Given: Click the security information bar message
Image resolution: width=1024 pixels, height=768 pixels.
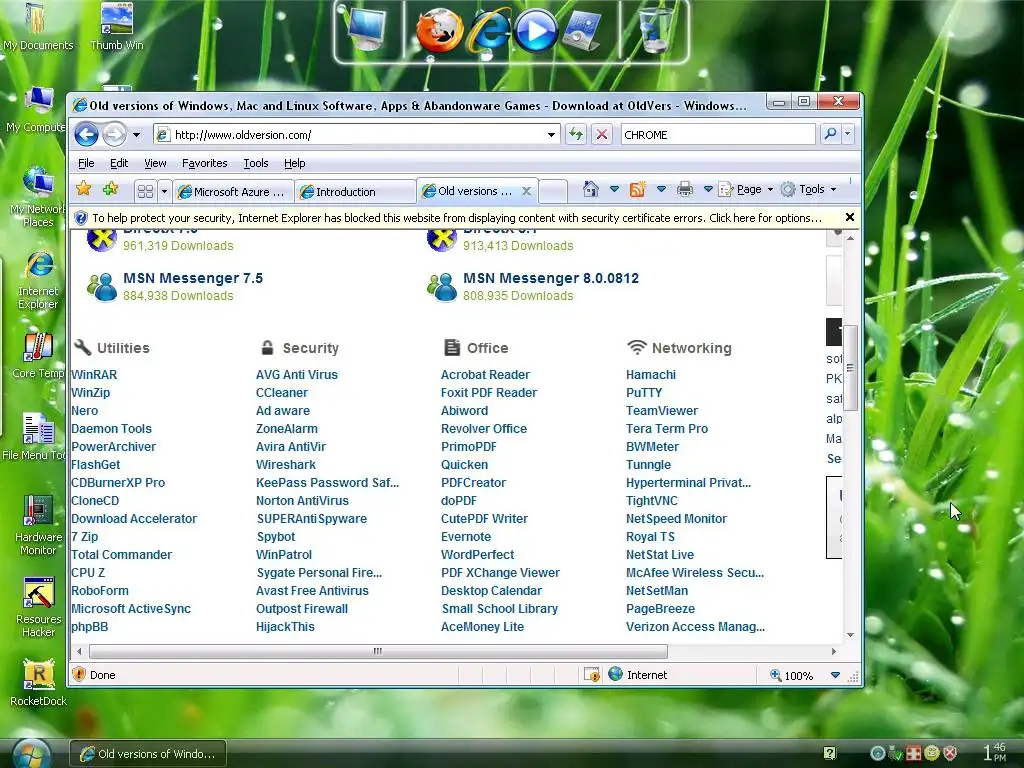Looking at the screenshot, I should click(456, 218).
